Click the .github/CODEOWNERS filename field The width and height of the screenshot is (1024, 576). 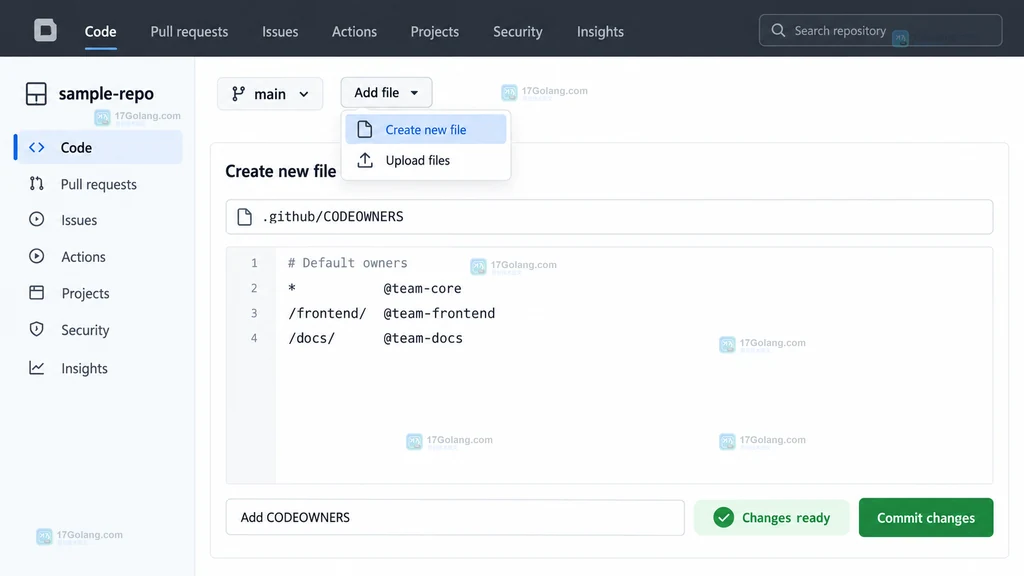click(609, 217)
